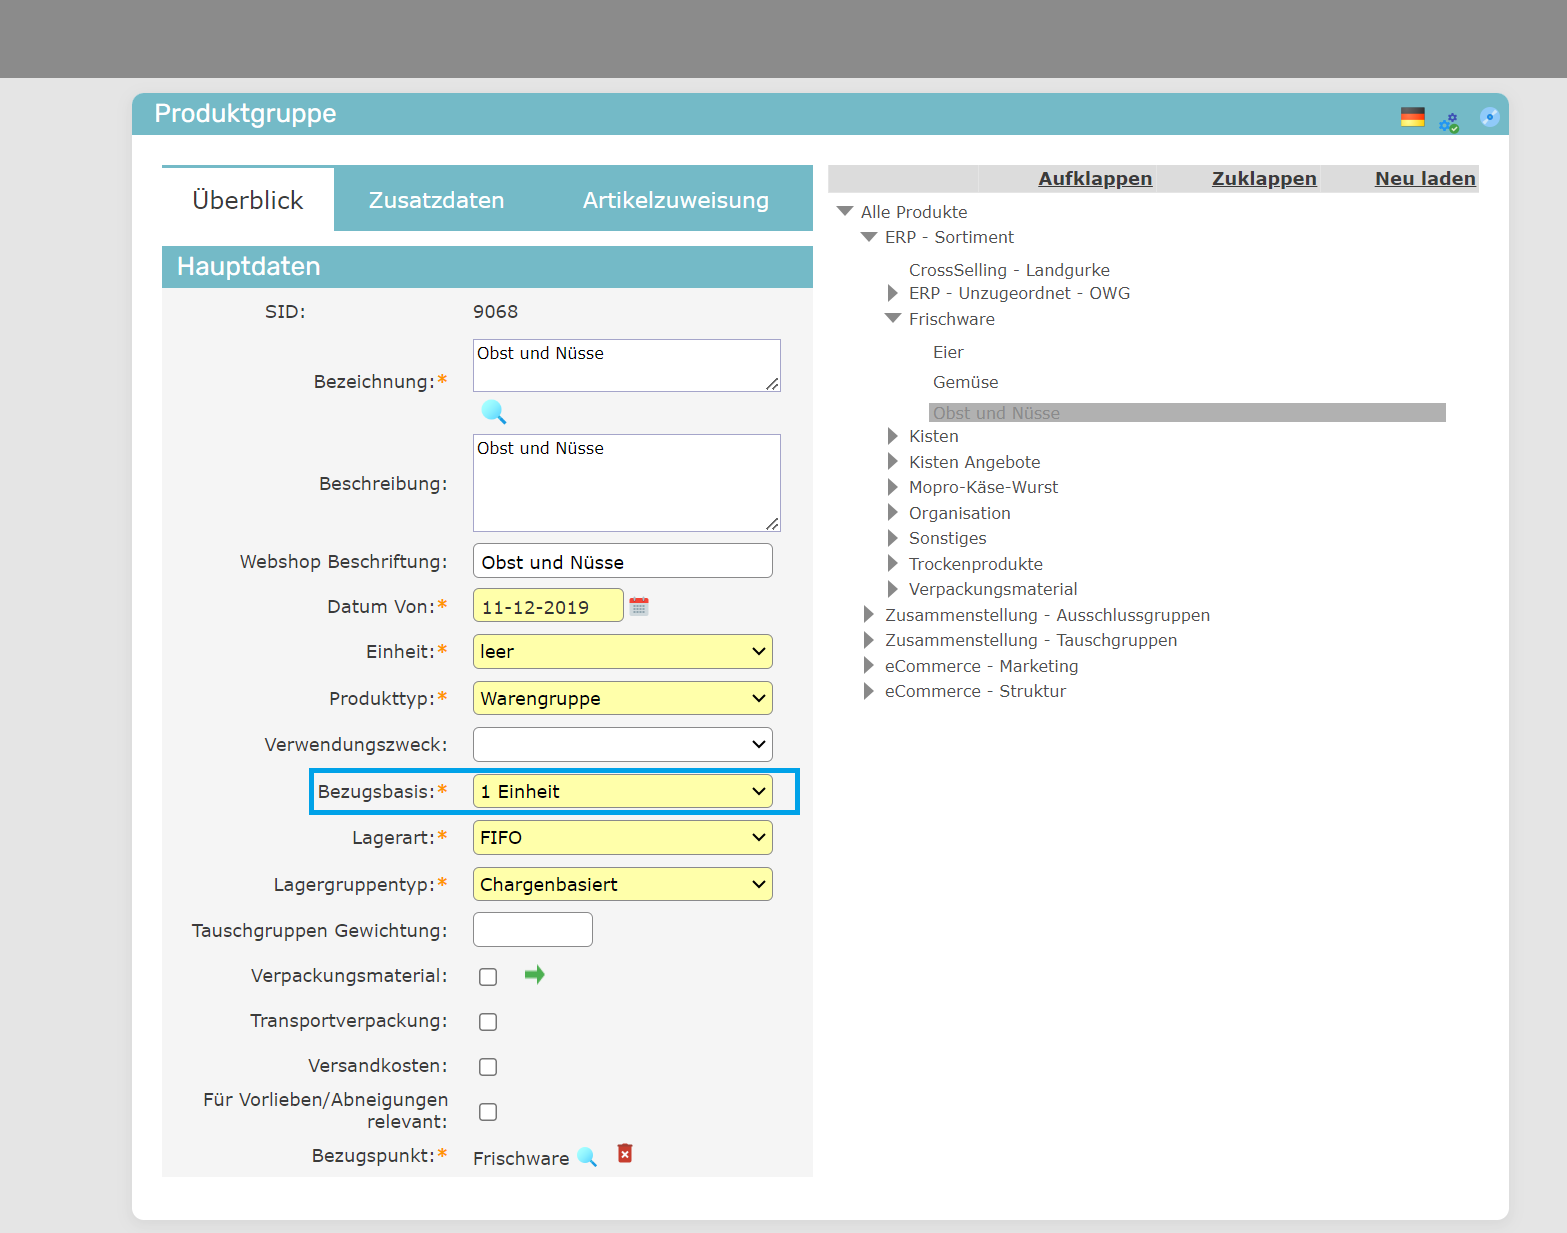1567x1233 pixels.
Task: Click the Webshop Beschriftung text field
Action: point(622,561)
